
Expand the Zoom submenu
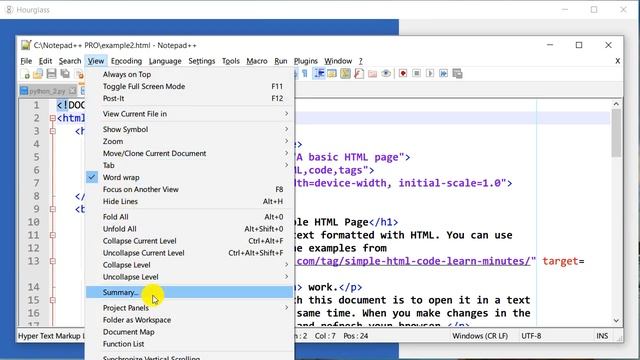[189, 141]
